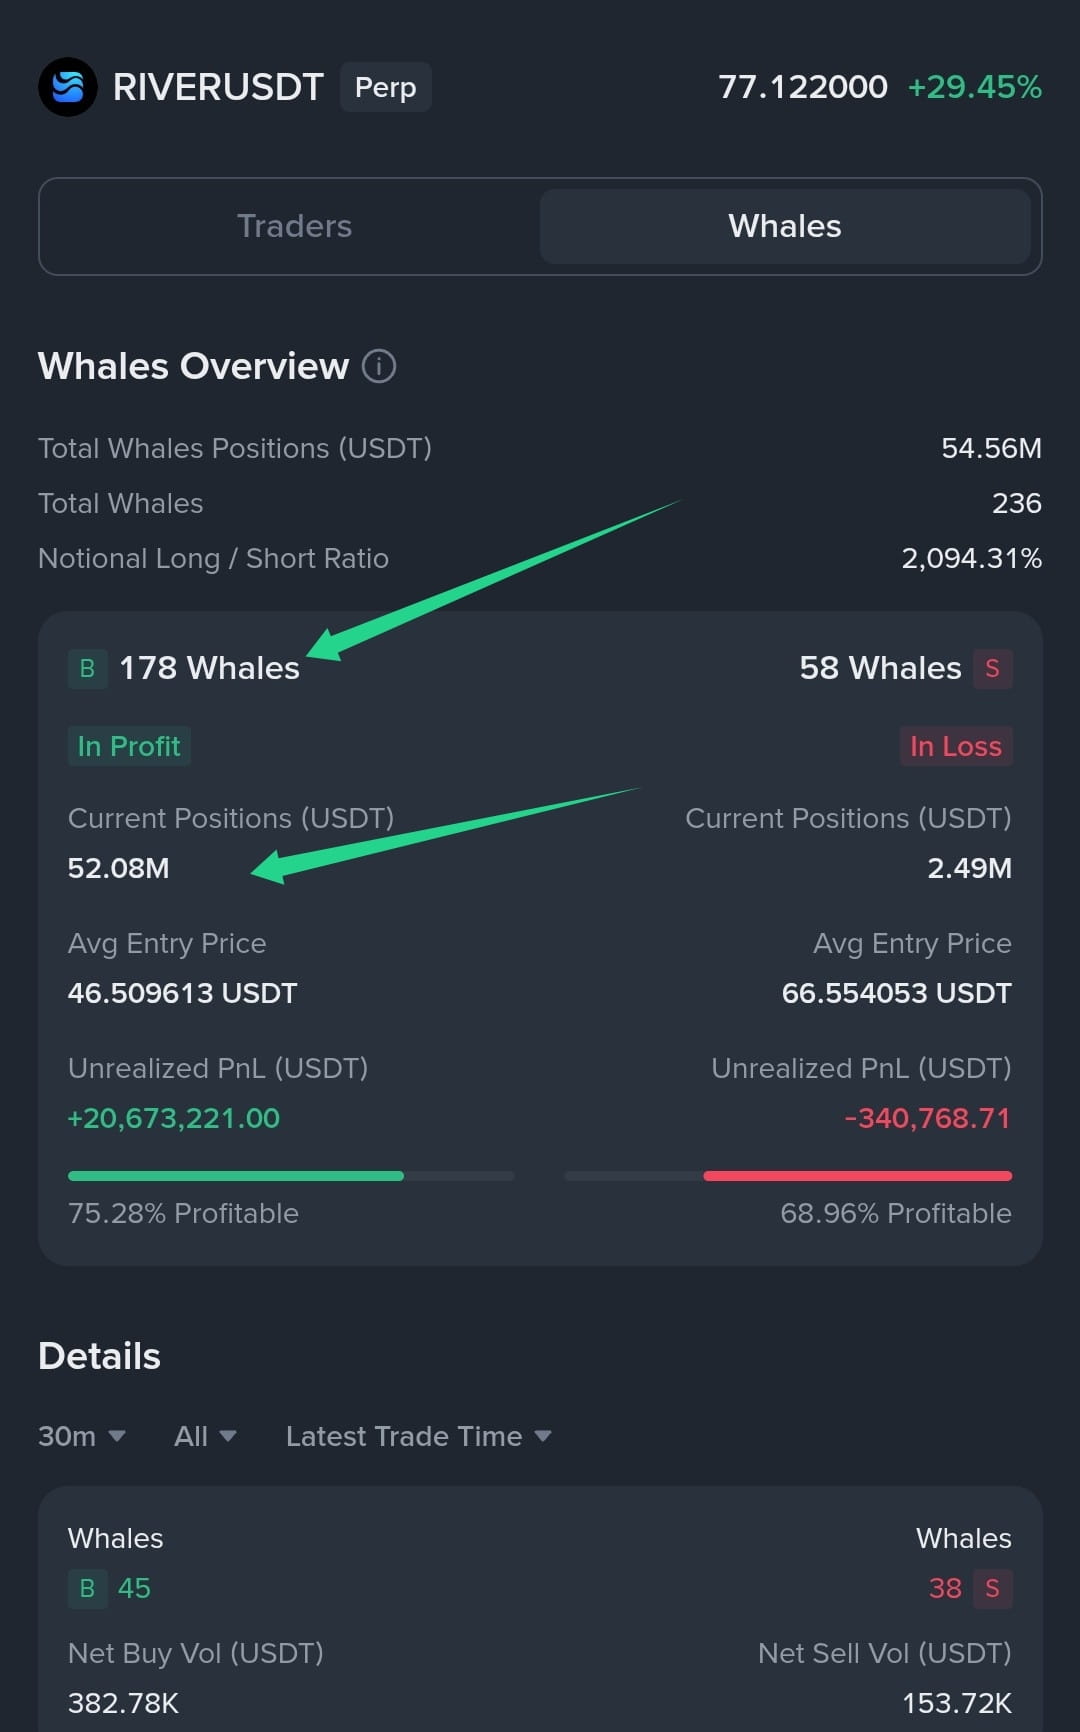This screenshot has height=1732, width=1080.
Task: Tap the -340,768.71 unrealized PnL
Action: [x=928, y=1118]
